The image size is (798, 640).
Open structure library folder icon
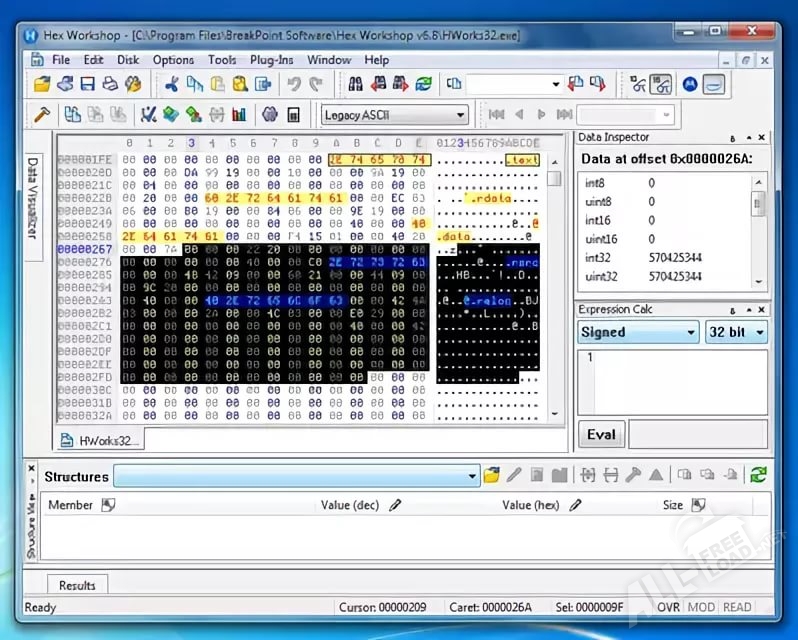tap(491, 475)
